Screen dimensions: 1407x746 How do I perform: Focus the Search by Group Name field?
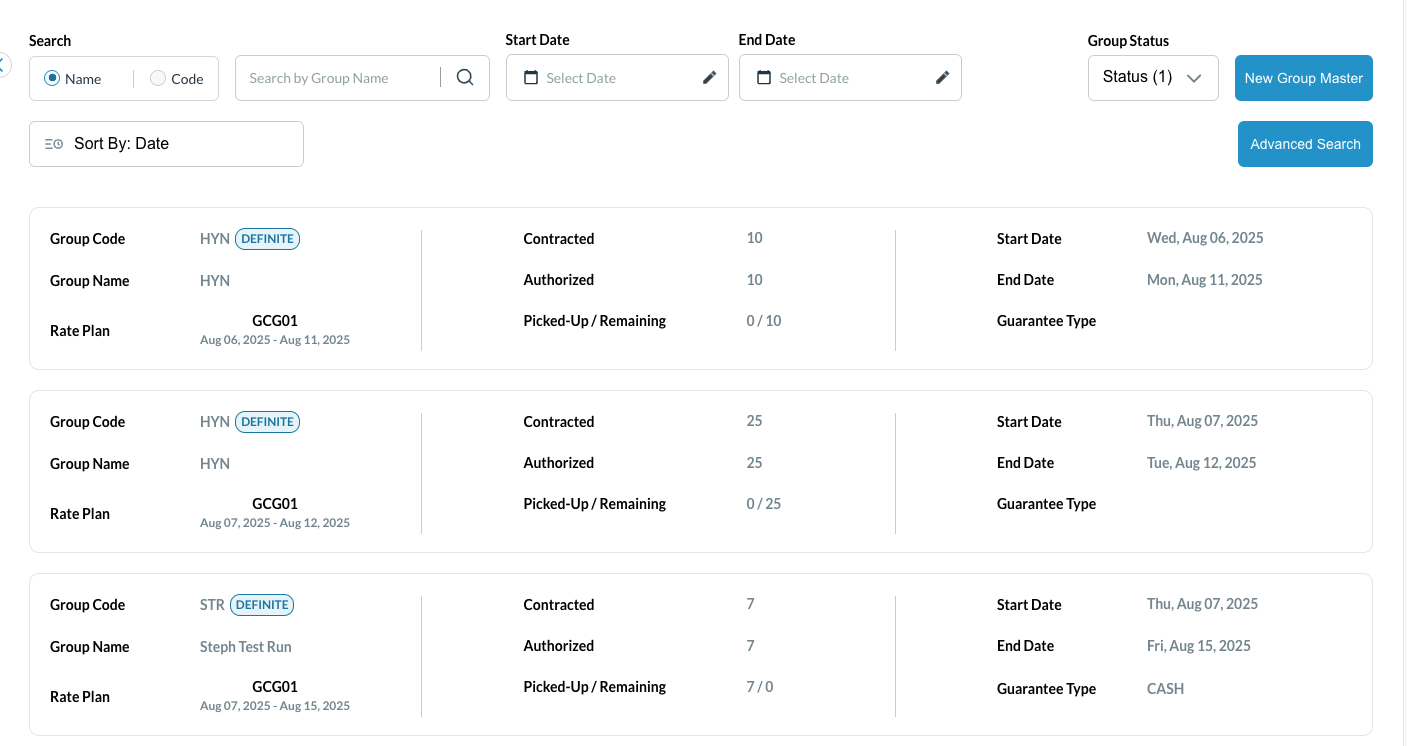pyautogui.click(x=337, y=78)
